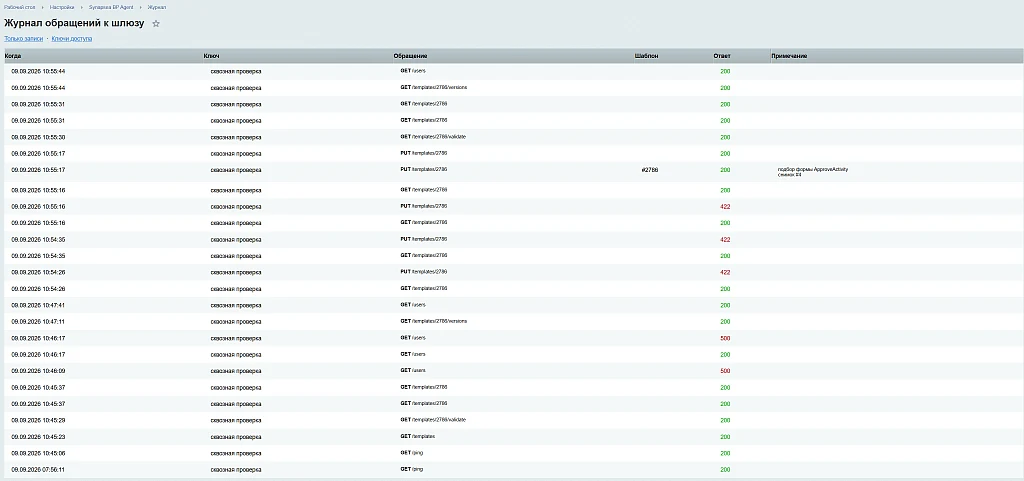1024x481 pixels.
Task: Star the Журнал обращений к шлюзу page
Action: 156,23
